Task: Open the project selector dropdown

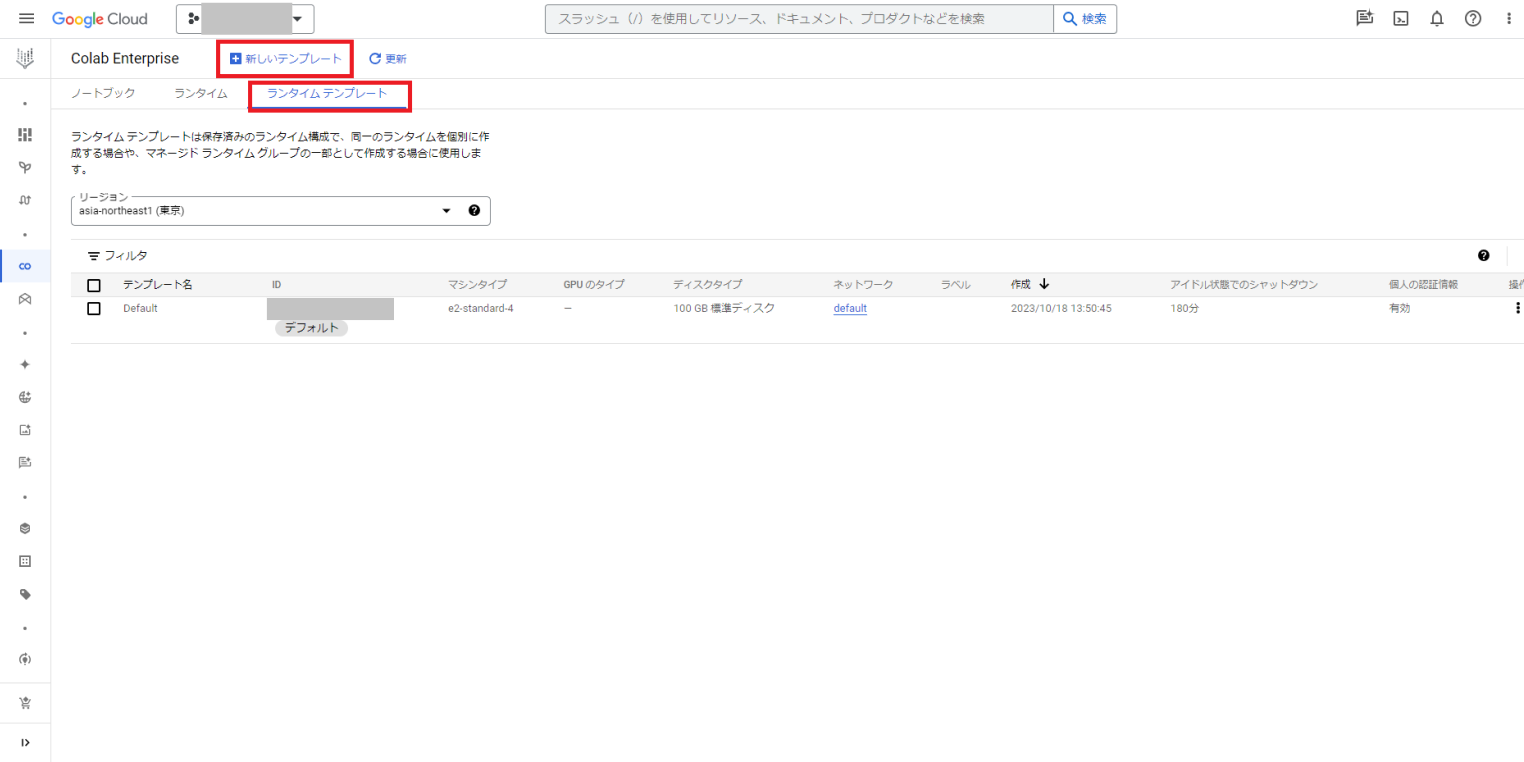Action: (x=245, y=19)
